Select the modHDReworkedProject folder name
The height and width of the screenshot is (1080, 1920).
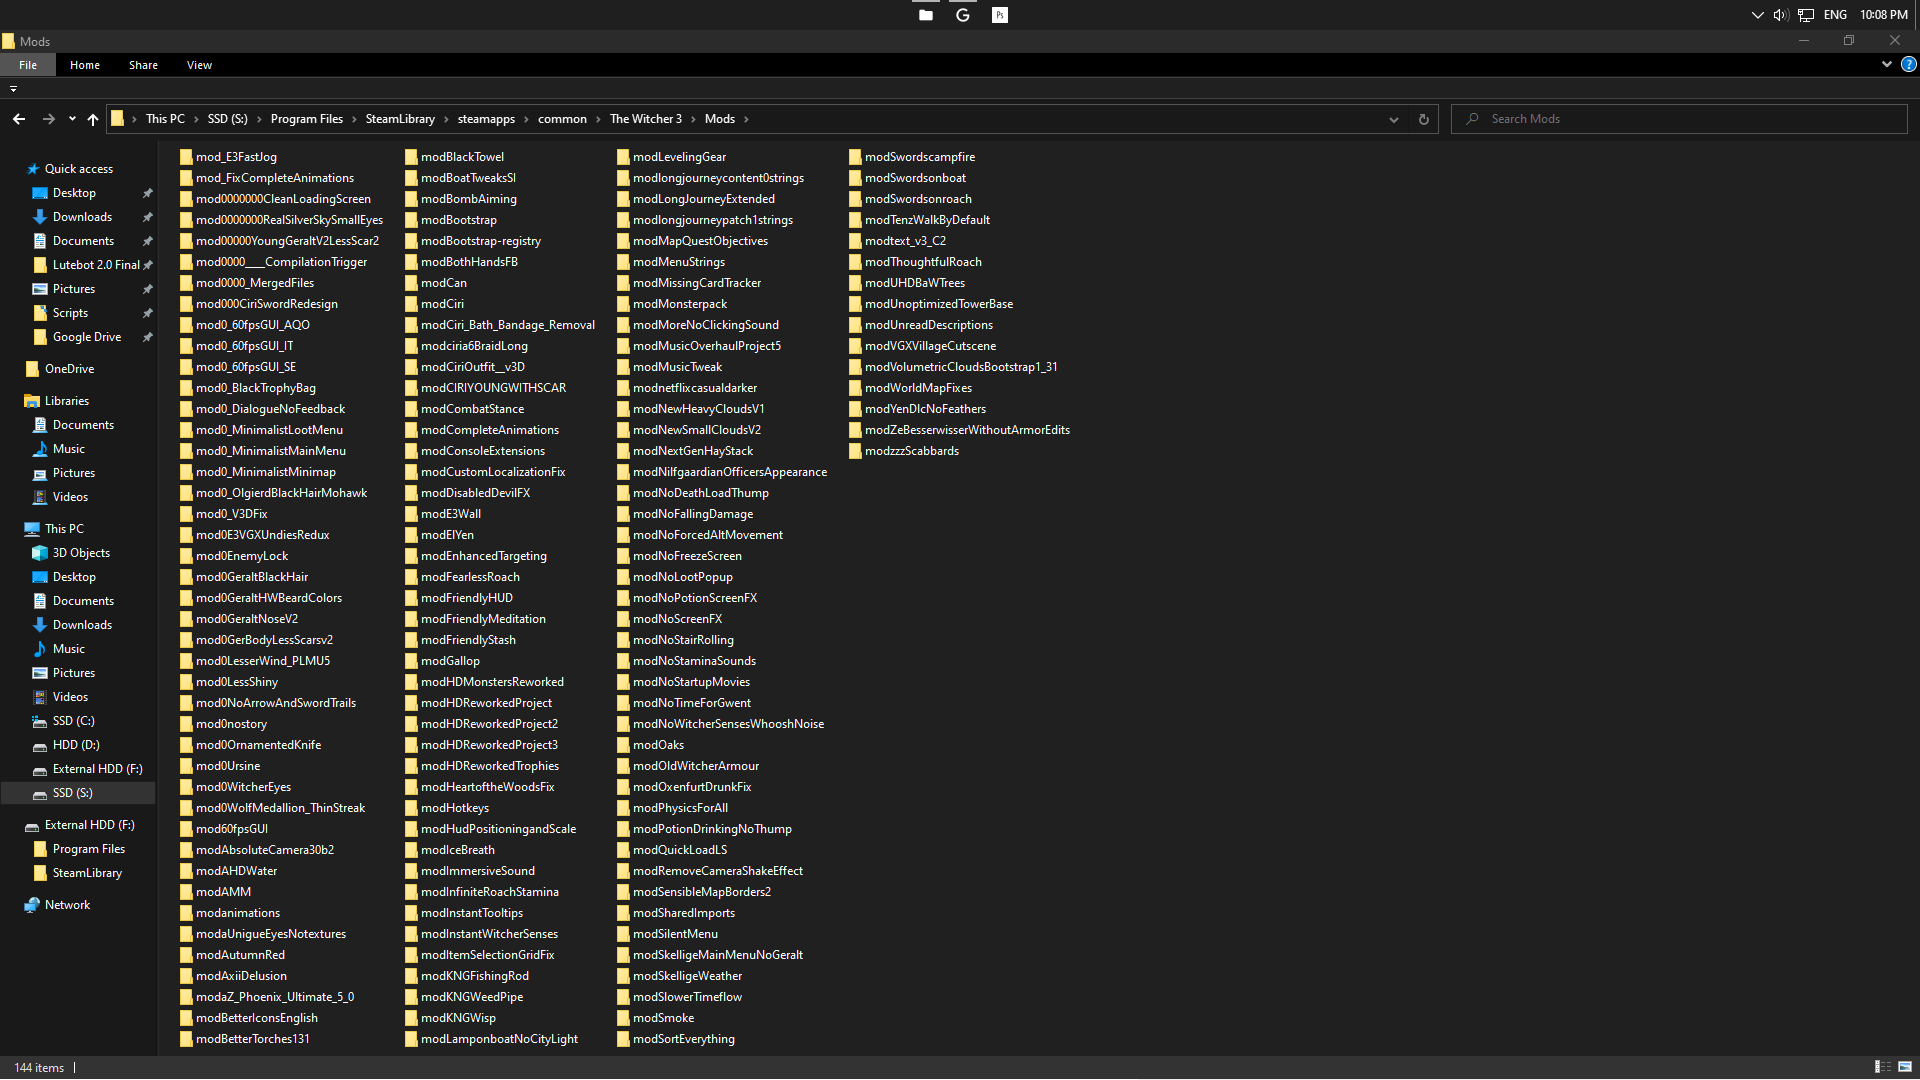tap(486, 703)
